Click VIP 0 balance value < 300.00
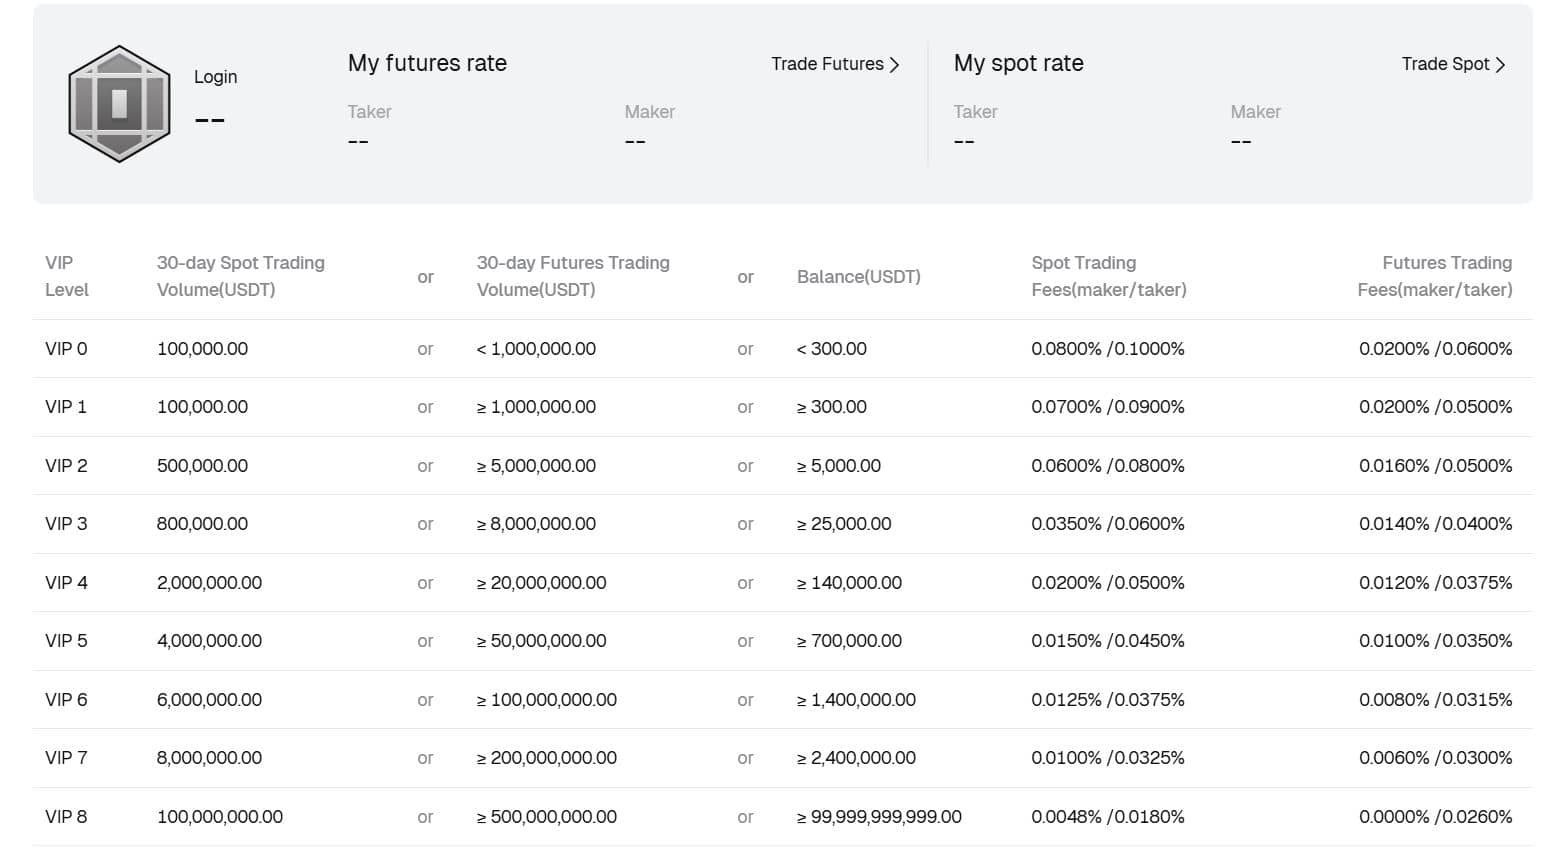 click(832, 349)
